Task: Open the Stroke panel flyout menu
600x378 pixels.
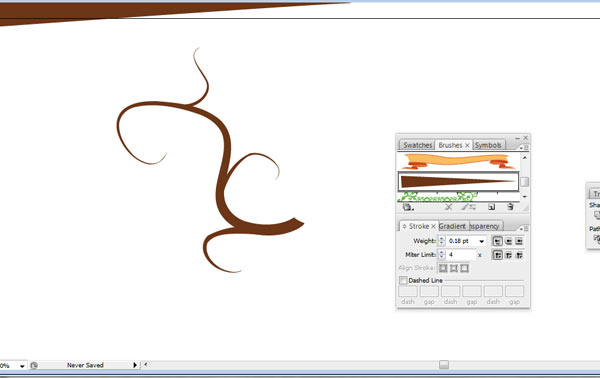Action: click(524, 228)
